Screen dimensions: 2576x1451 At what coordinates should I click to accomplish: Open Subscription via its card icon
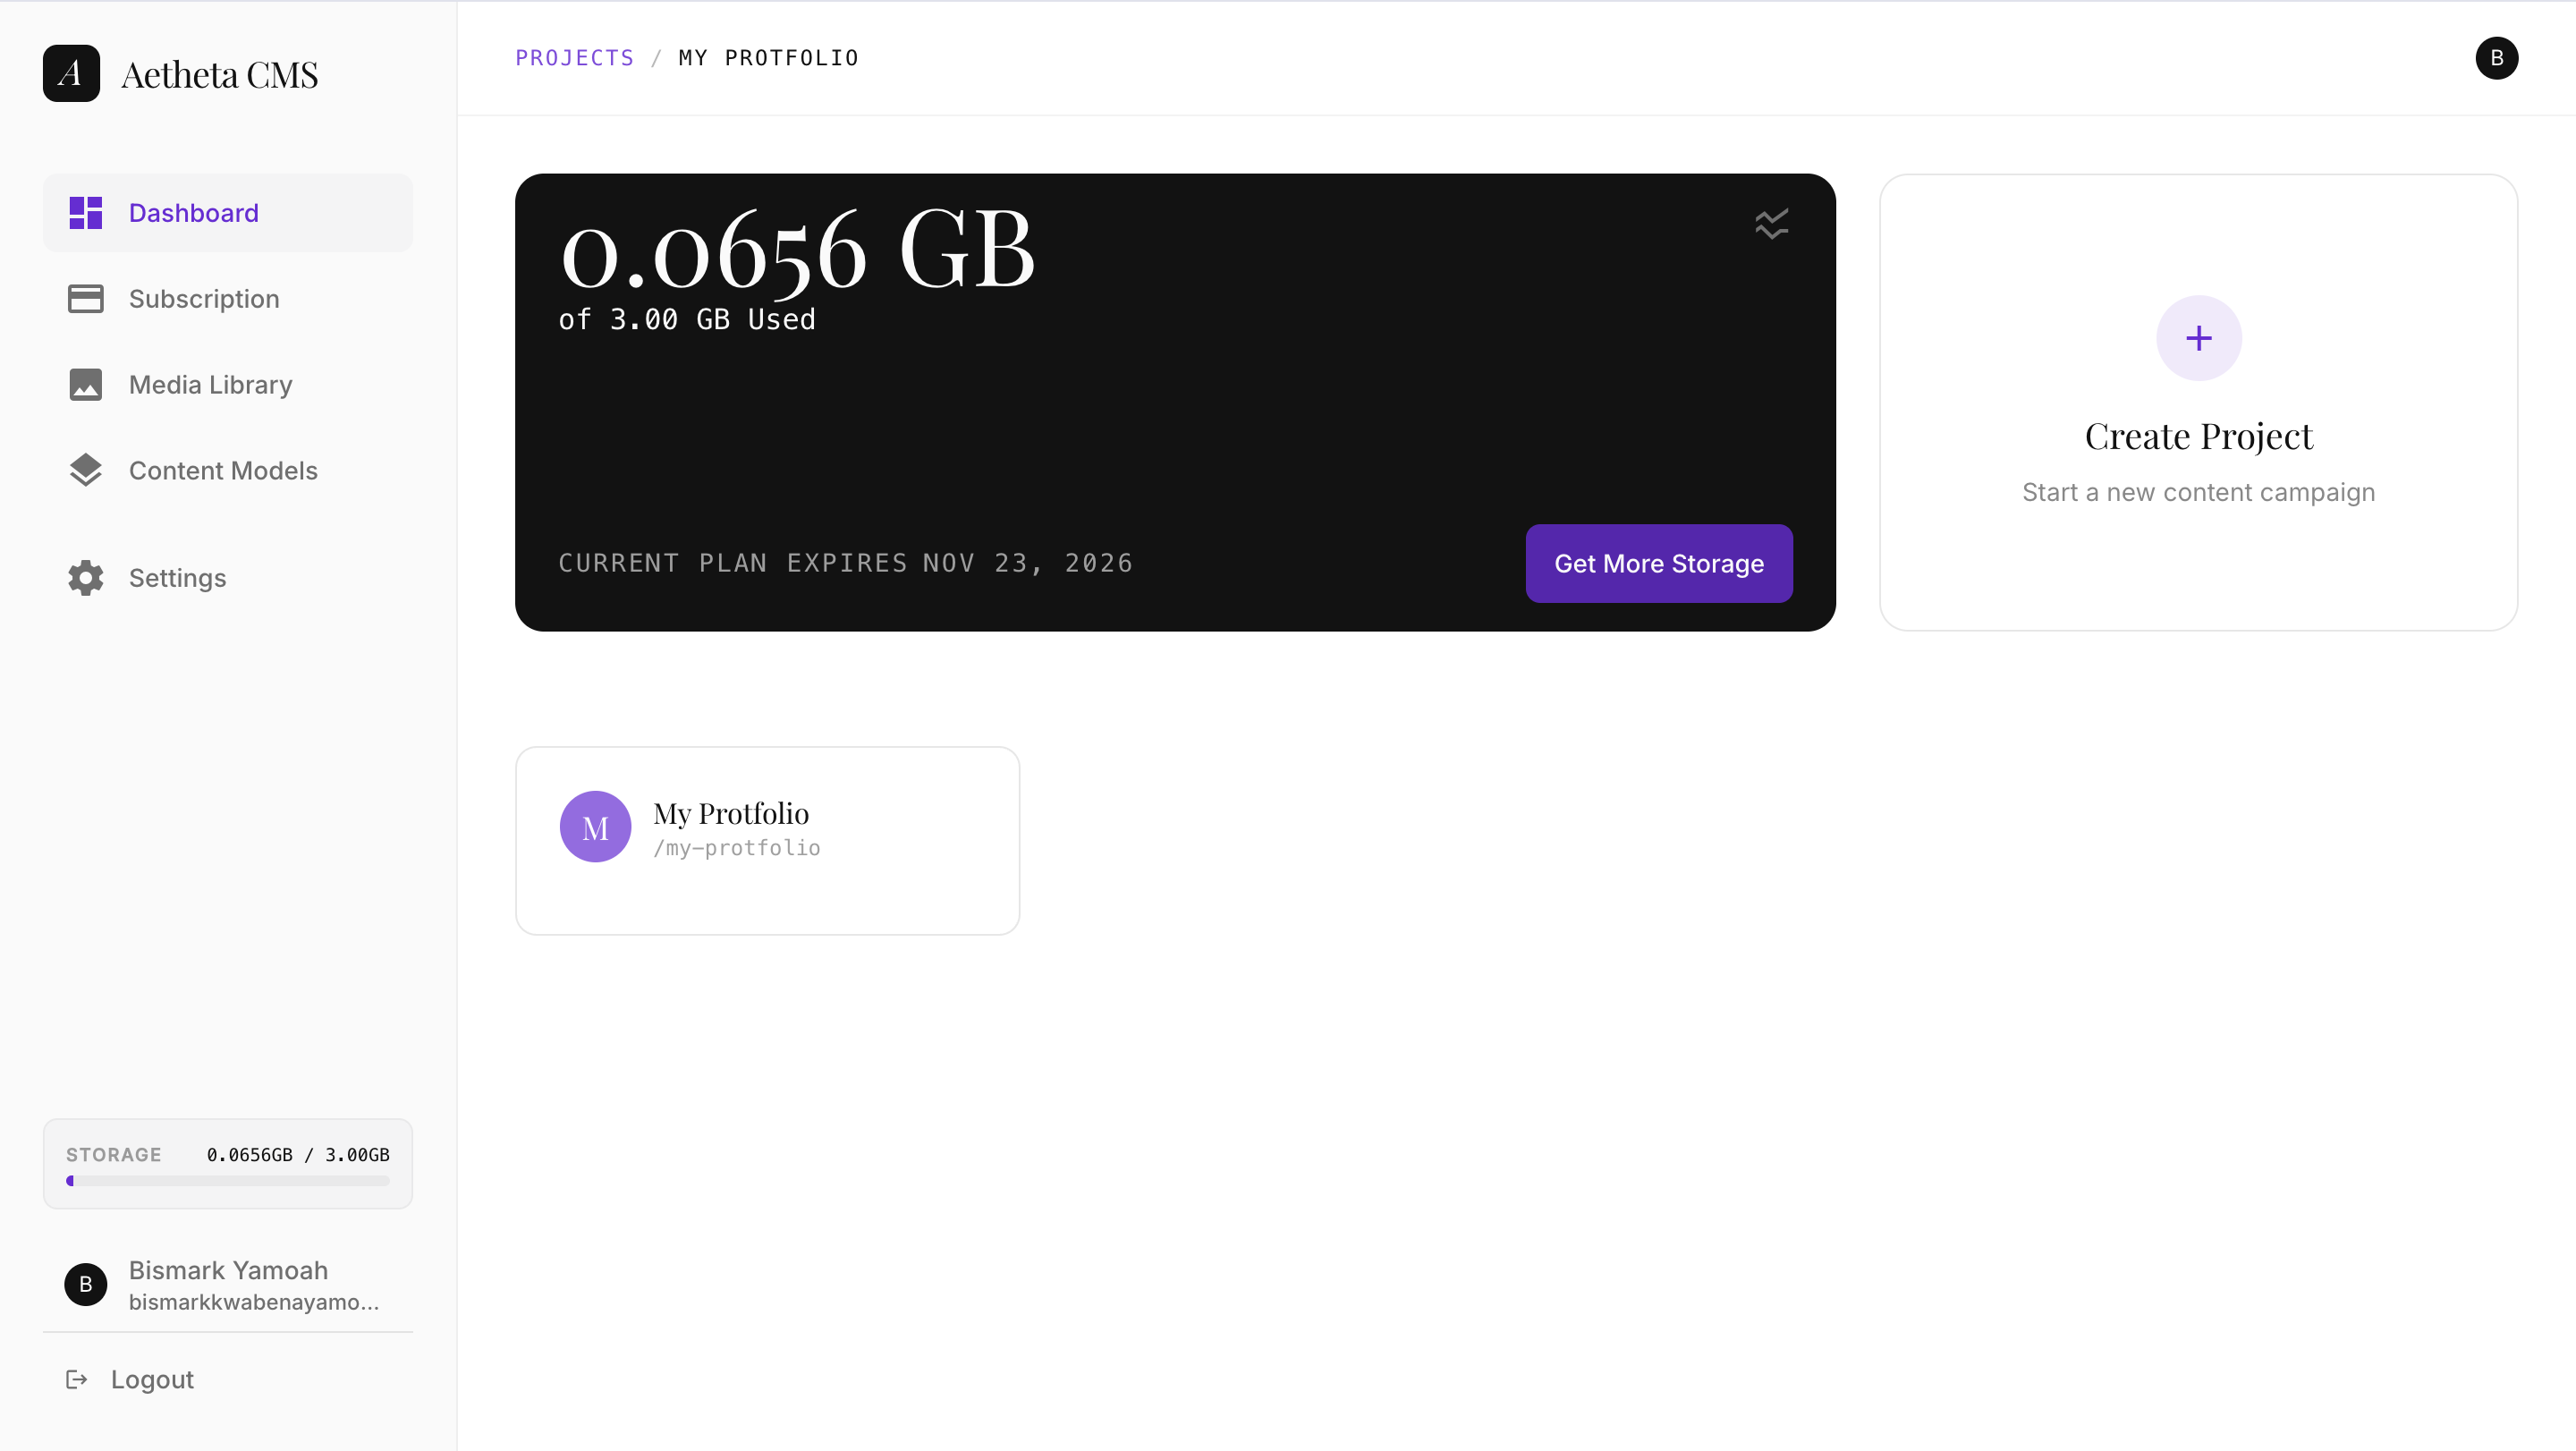click(x=85, y=298)
